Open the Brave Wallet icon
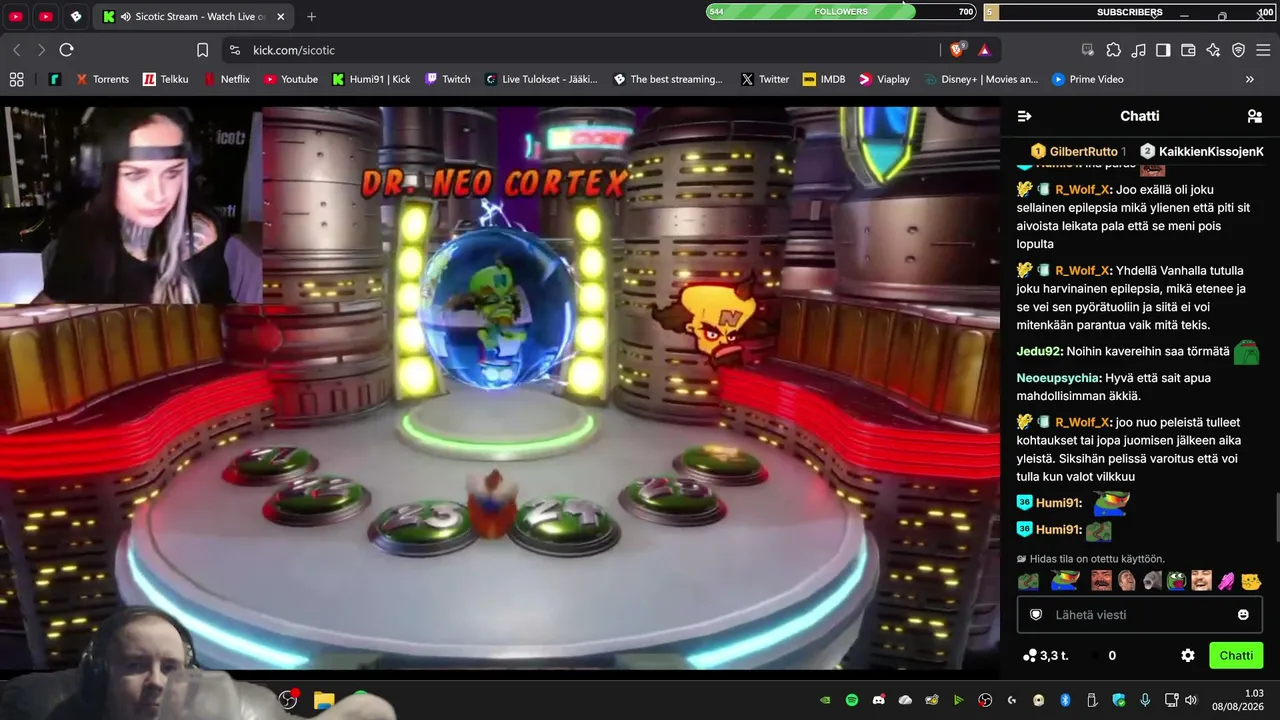 tap(1188, 50)
